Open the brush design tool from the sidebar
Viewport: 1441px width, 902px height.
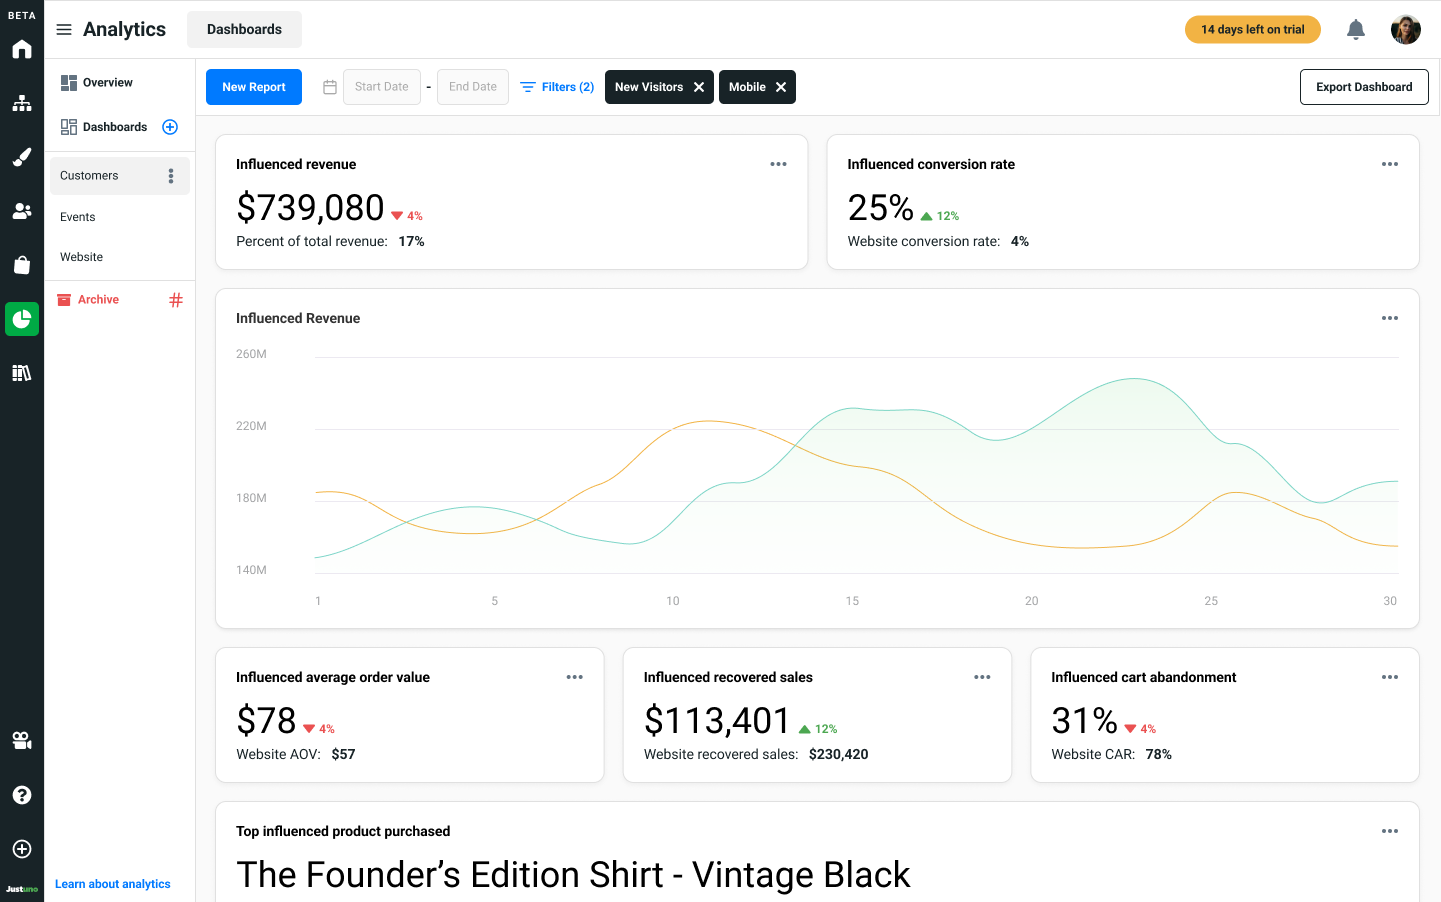(22, 157)
